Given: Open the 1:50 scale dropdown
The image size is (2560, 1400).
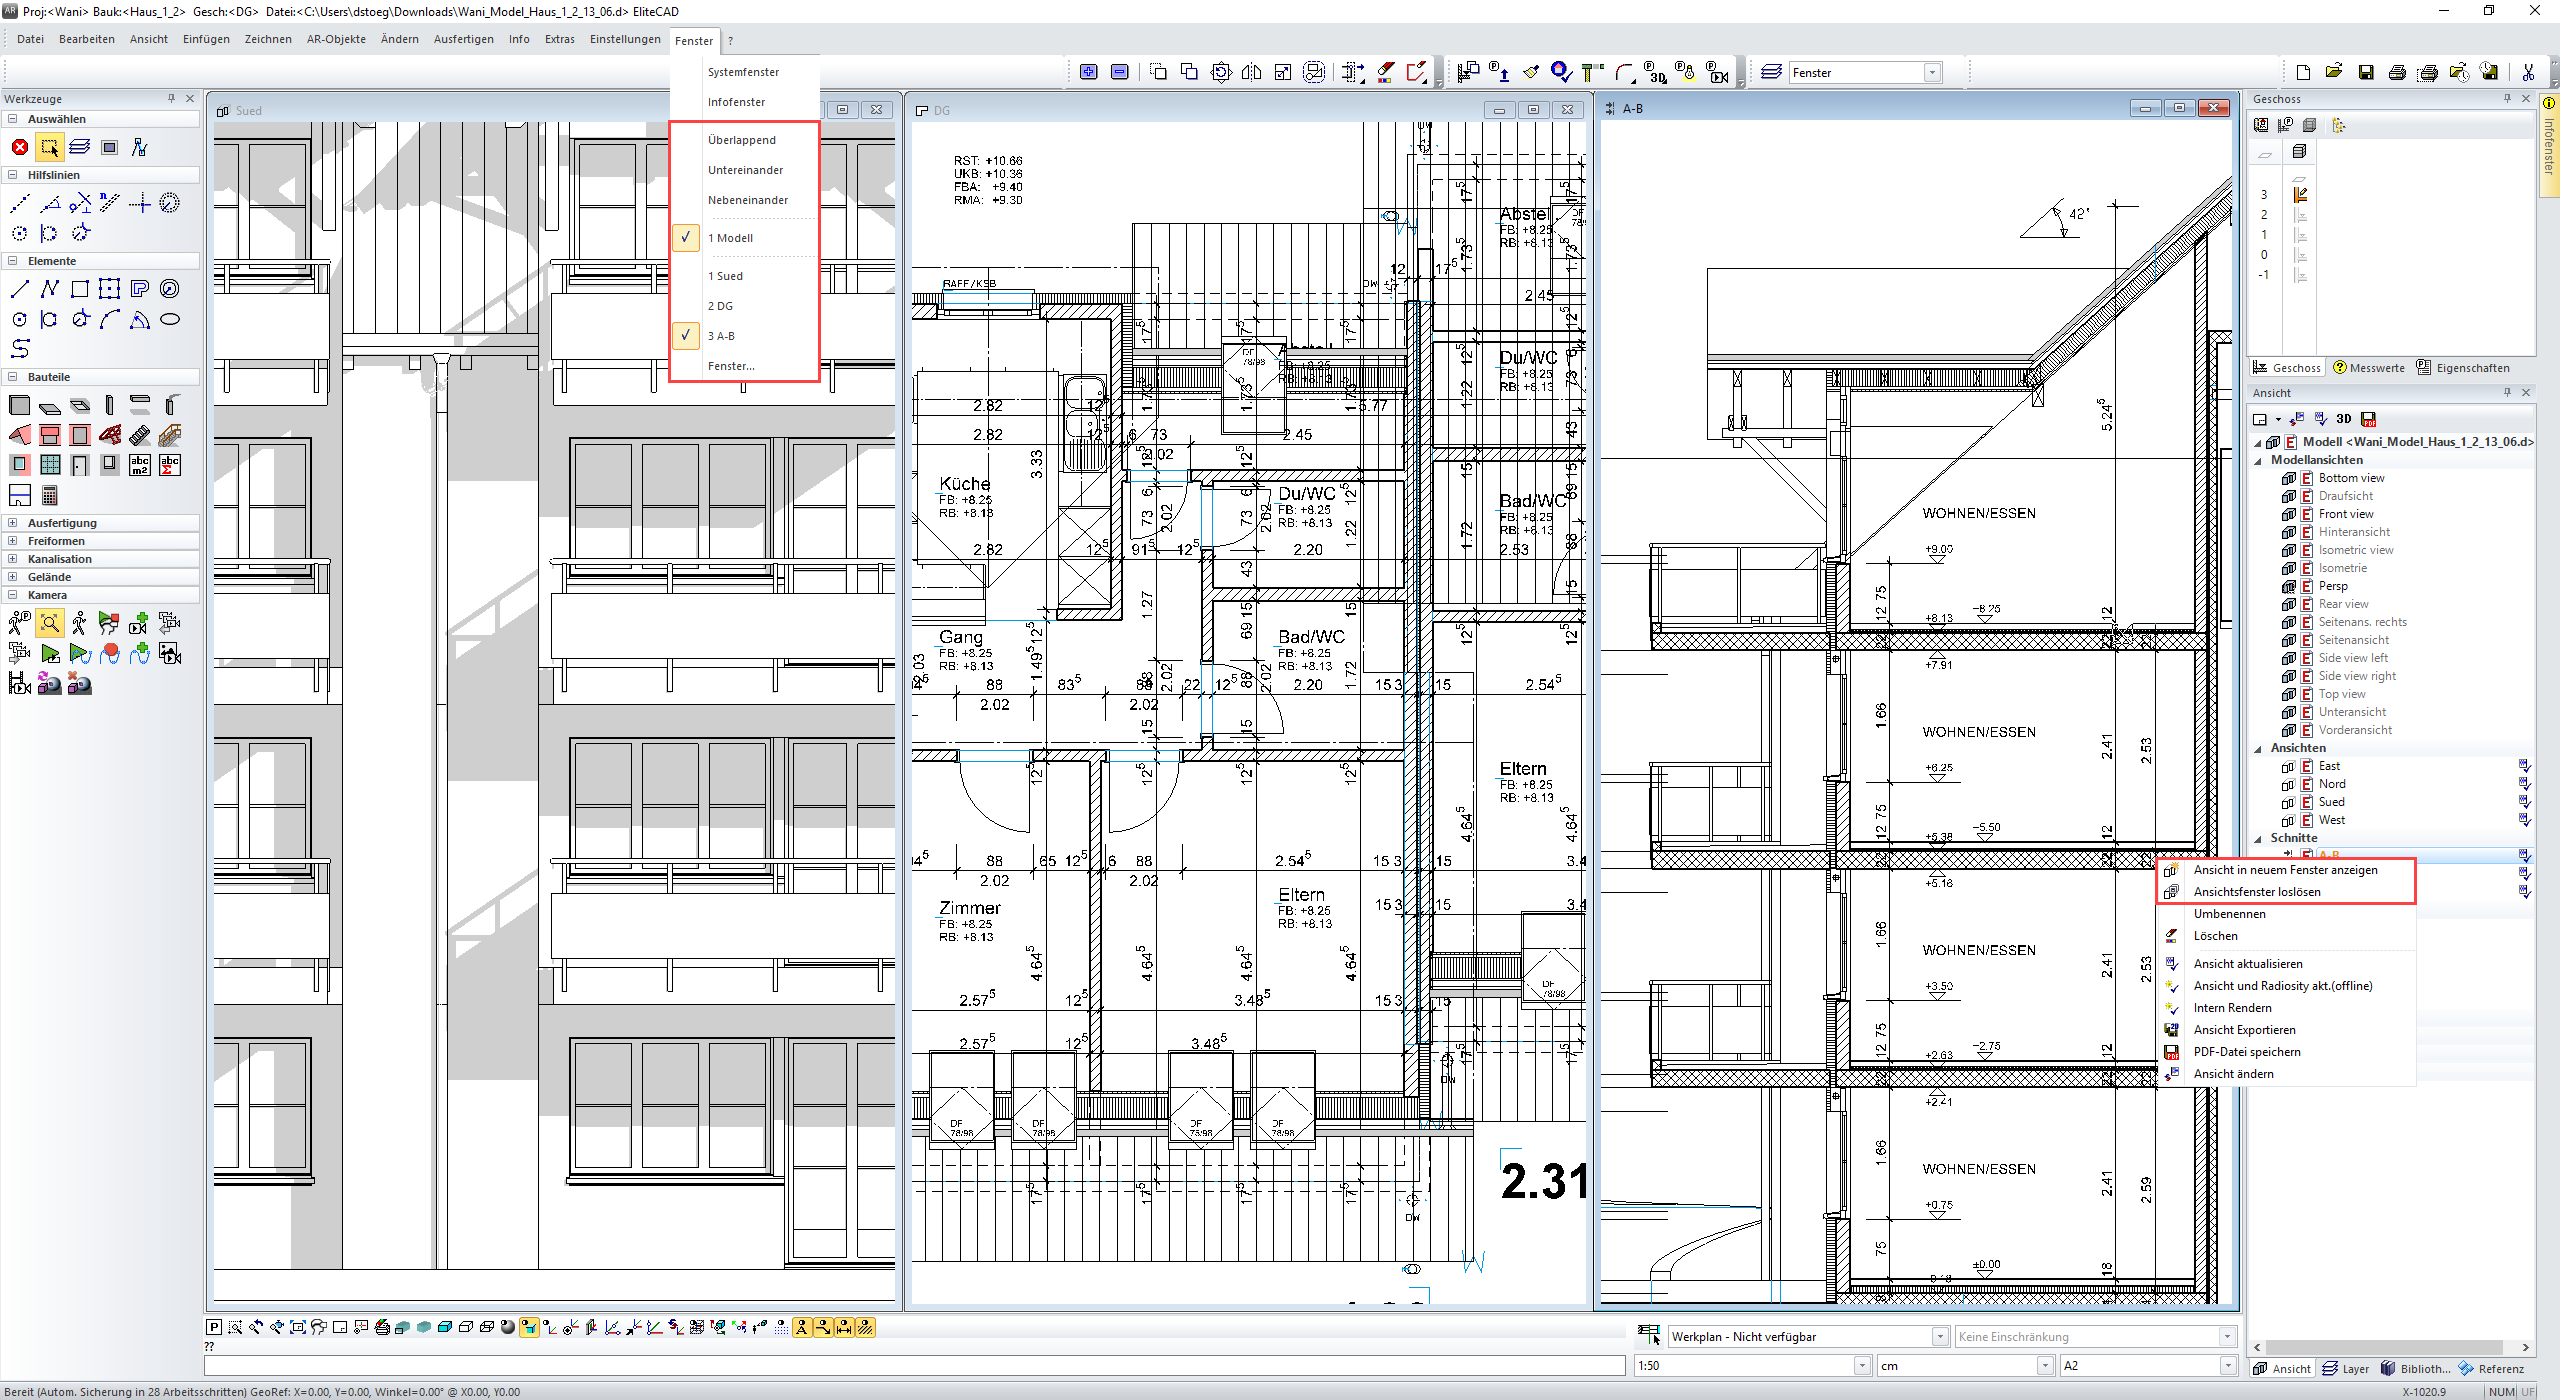Looking at the screenshot, I should point(1862,1366).
